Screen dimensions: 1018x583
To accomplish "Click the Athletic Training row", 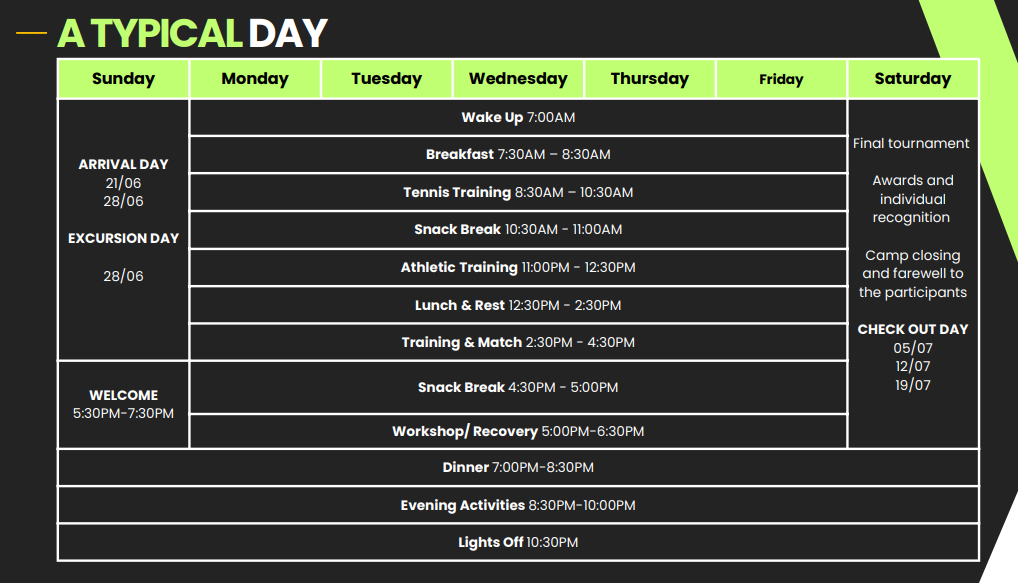I will point(518,267).
